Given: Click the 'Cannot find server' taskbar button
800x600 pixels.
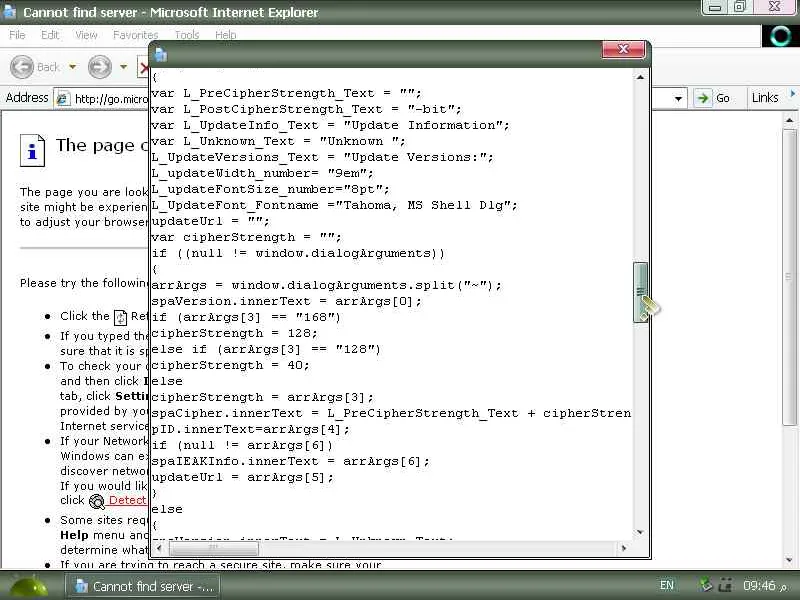Looking at the screenshot, I should 142,587.
